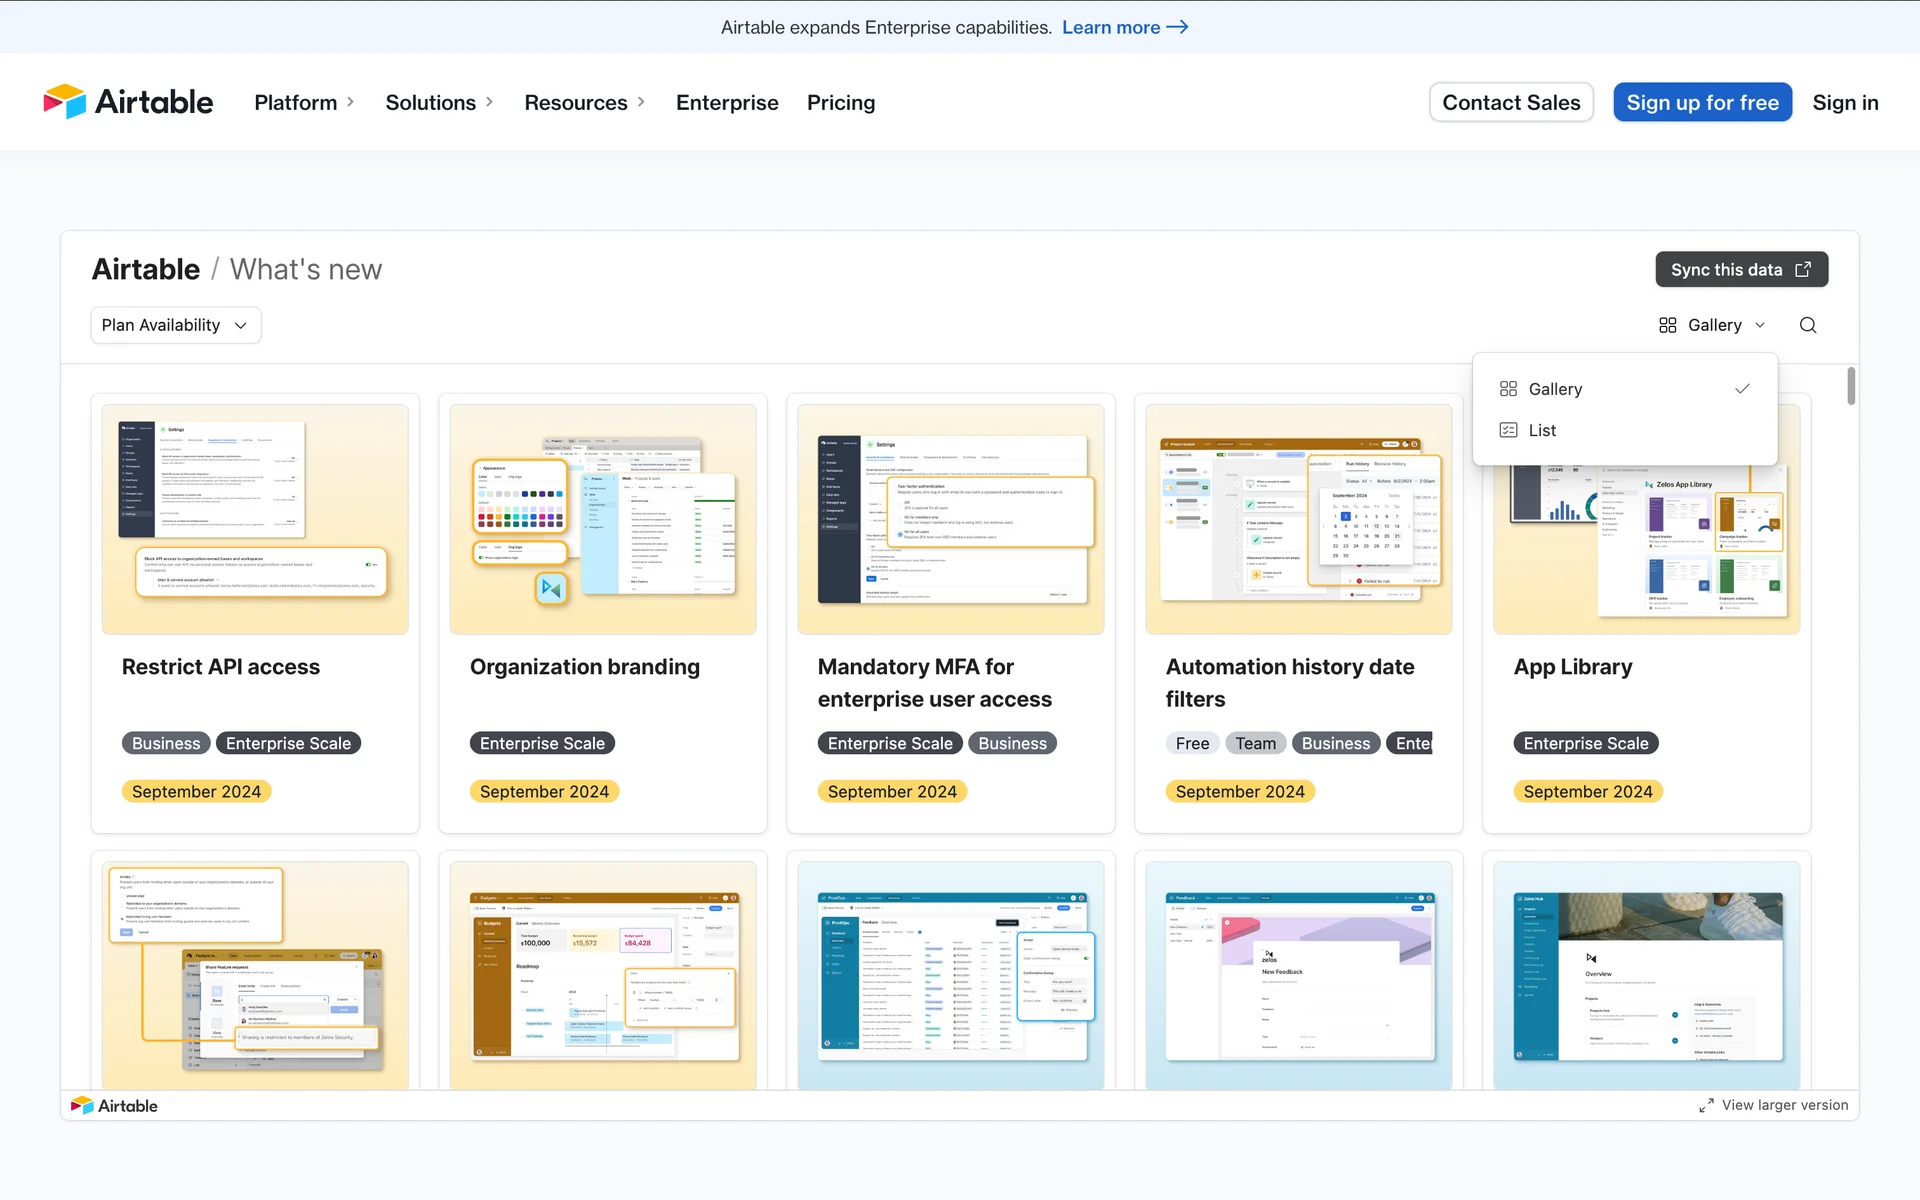Screen dimensions: 1920x1200
Task: Click the Contact Sales button
Action: pos(1510,102)
